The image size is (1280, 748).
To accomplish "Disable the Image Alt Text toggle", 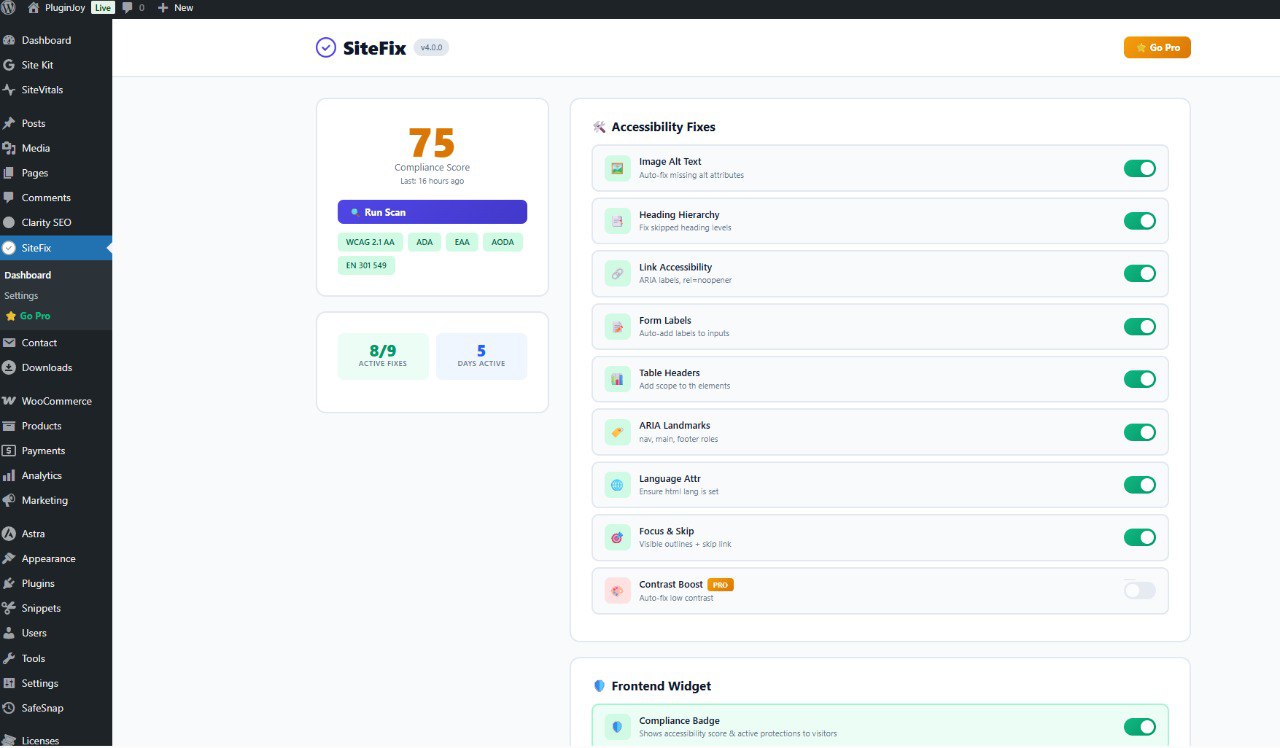I will [x=1139, y=168].
